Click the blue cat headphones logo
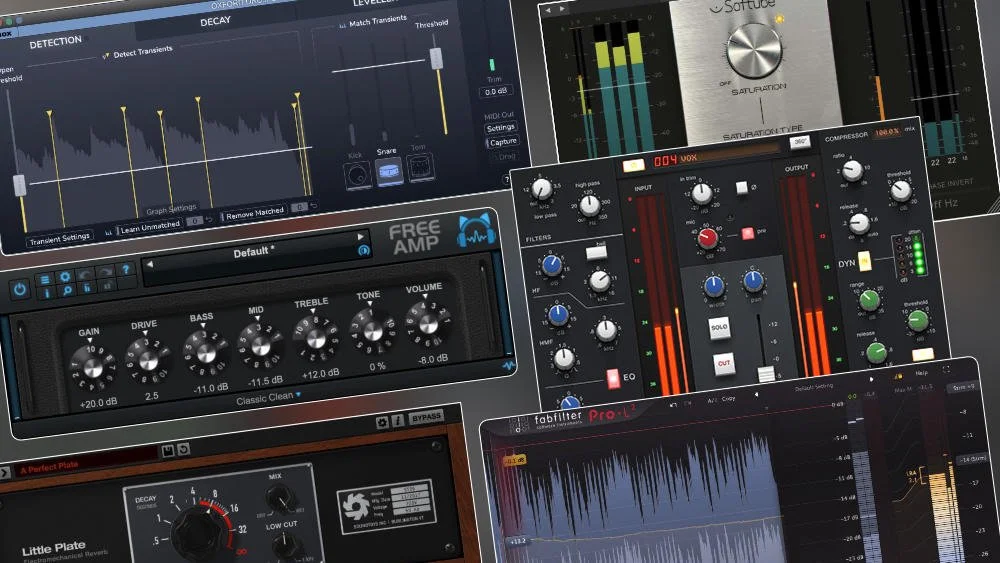This screenshot has width=1000, height=563. [x=477, y=231]
